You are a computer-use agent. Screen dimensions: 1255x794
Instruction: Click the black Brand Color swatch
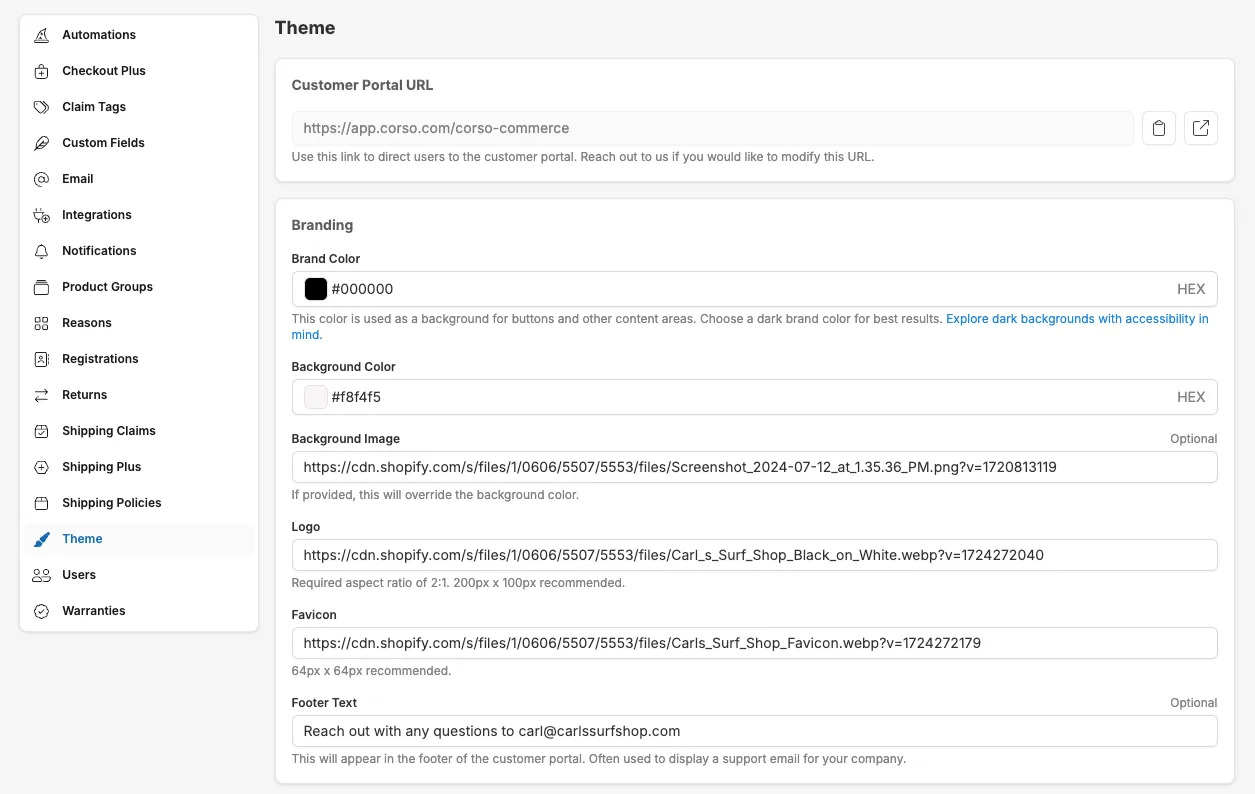(x=316, y=289)
